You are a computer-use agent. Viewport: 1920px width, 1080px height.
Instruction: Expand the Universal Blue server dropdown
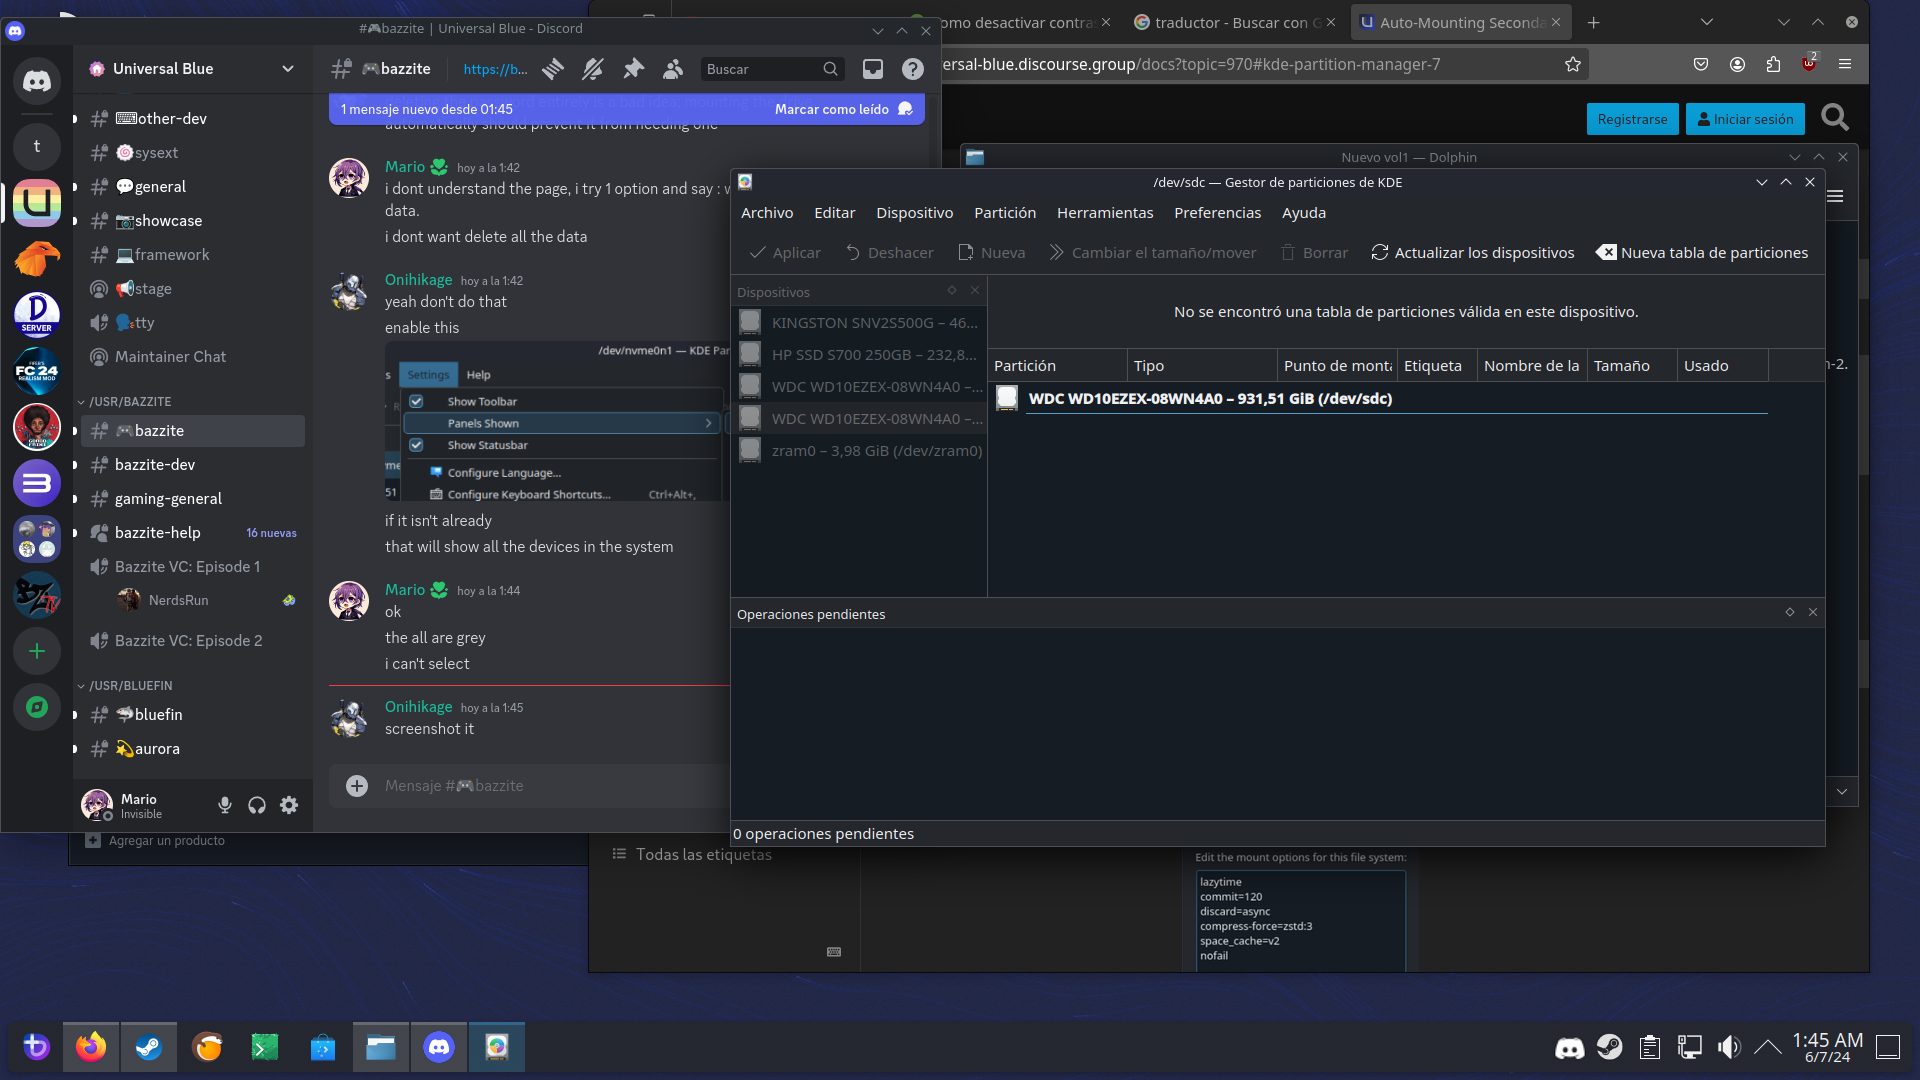(x=288, y=69)
